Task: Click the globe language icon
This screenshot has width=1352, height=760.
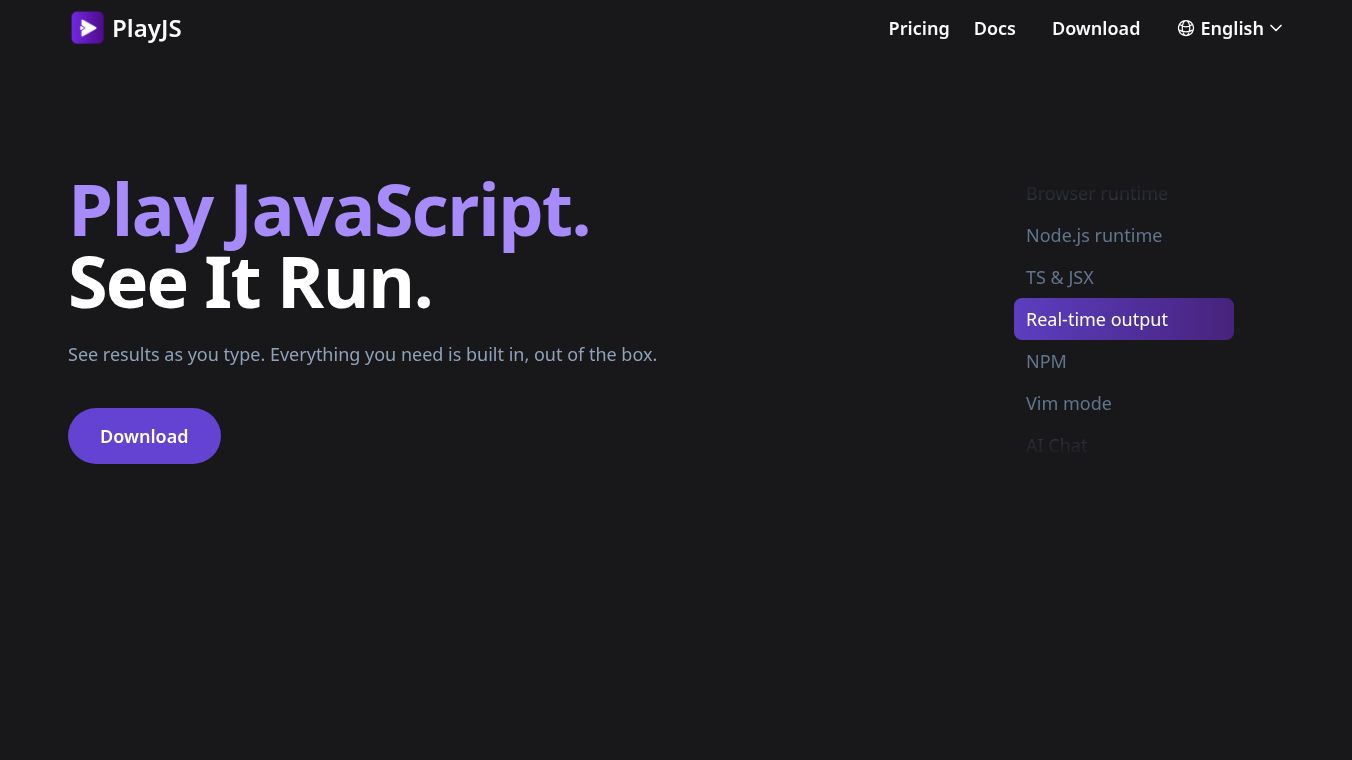Action: coord(1186,28)
